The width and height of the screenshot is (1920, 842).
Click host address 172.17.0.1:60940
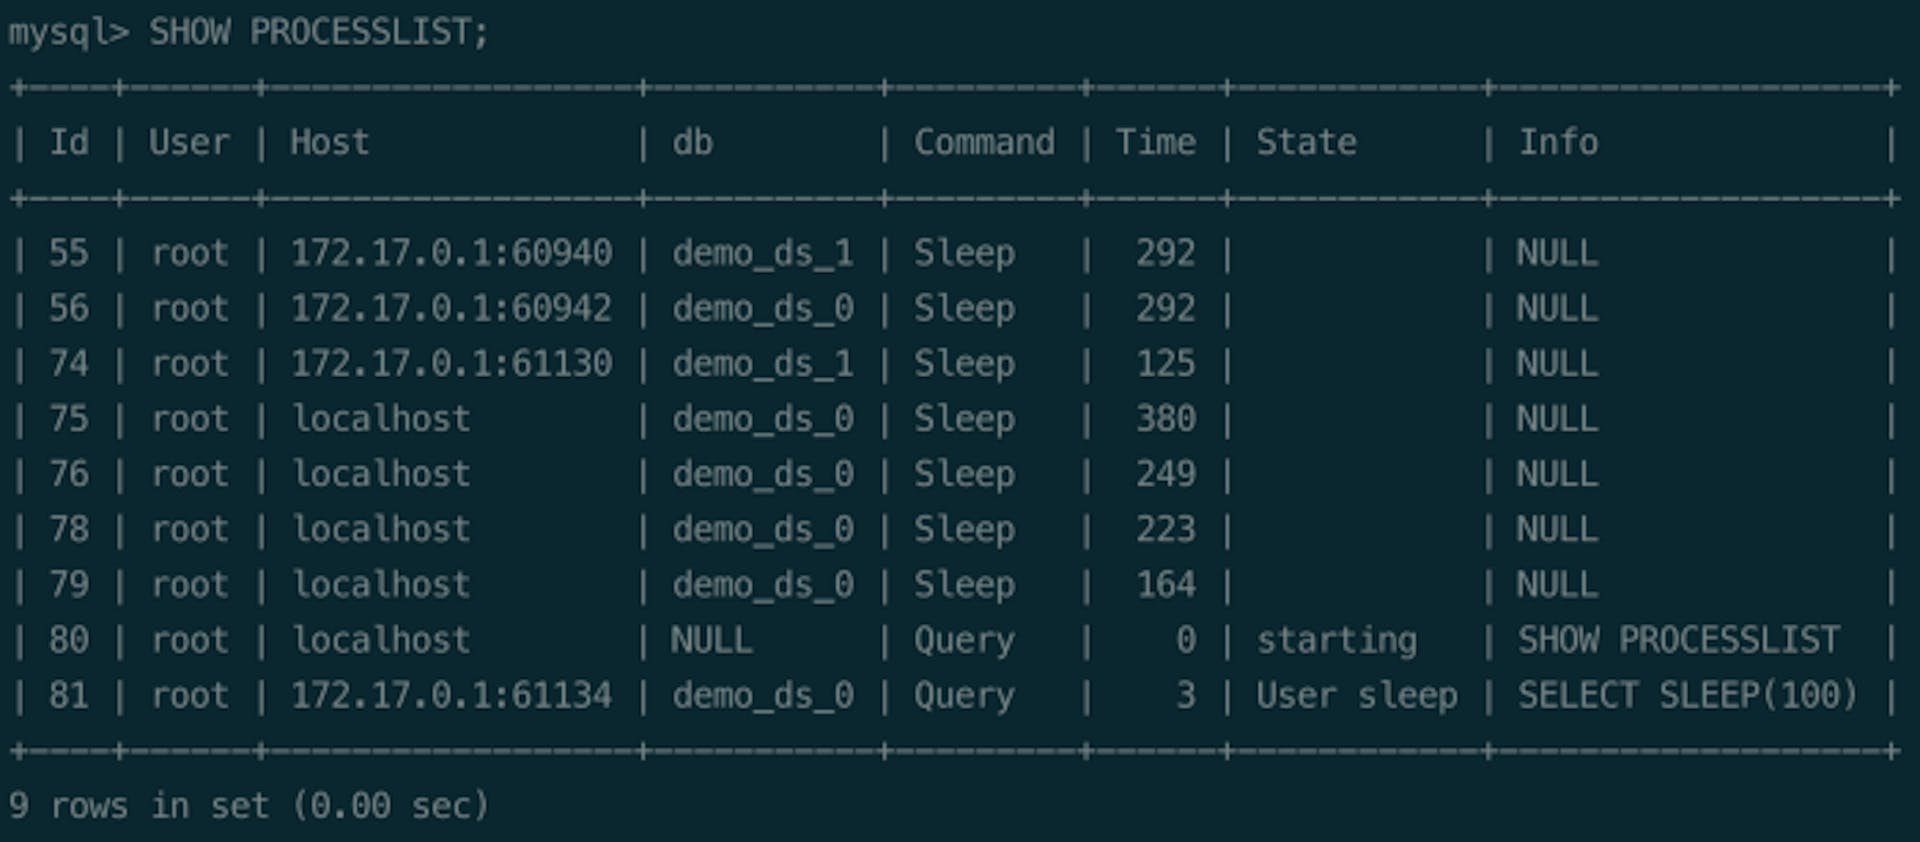(x=451, y=253)
